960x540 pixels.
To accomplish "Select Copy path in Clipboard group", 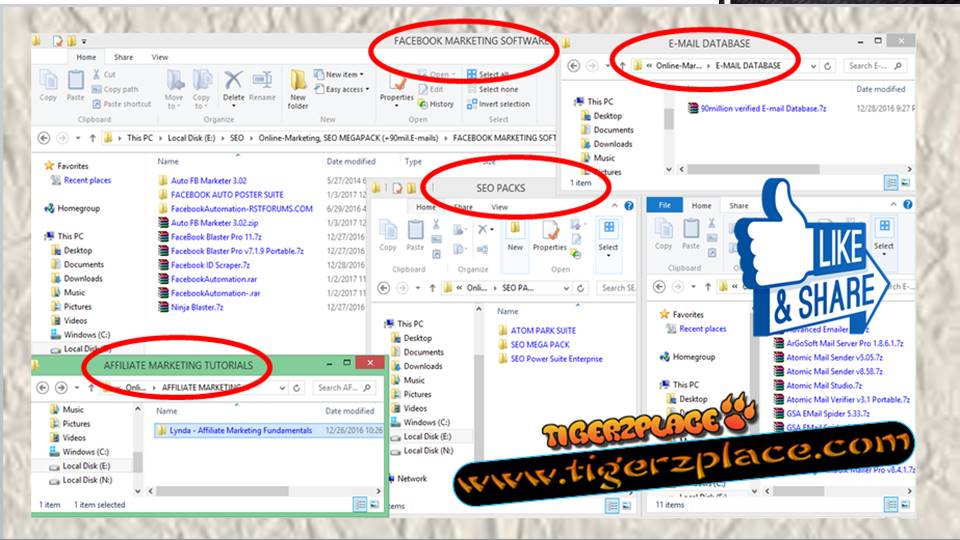I will point(115,89).
